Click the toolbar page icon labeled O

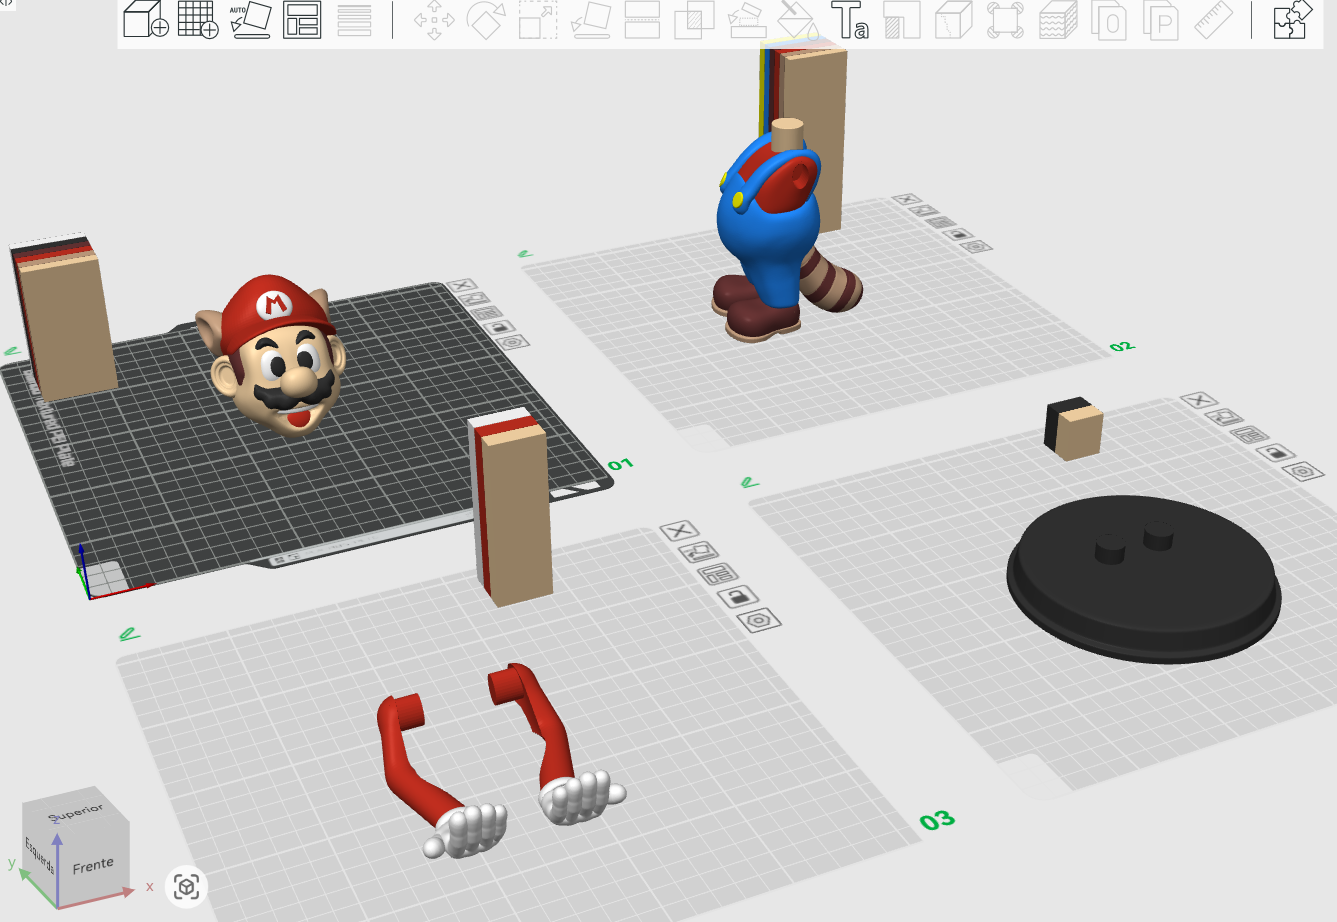[x=1110, y=20]
